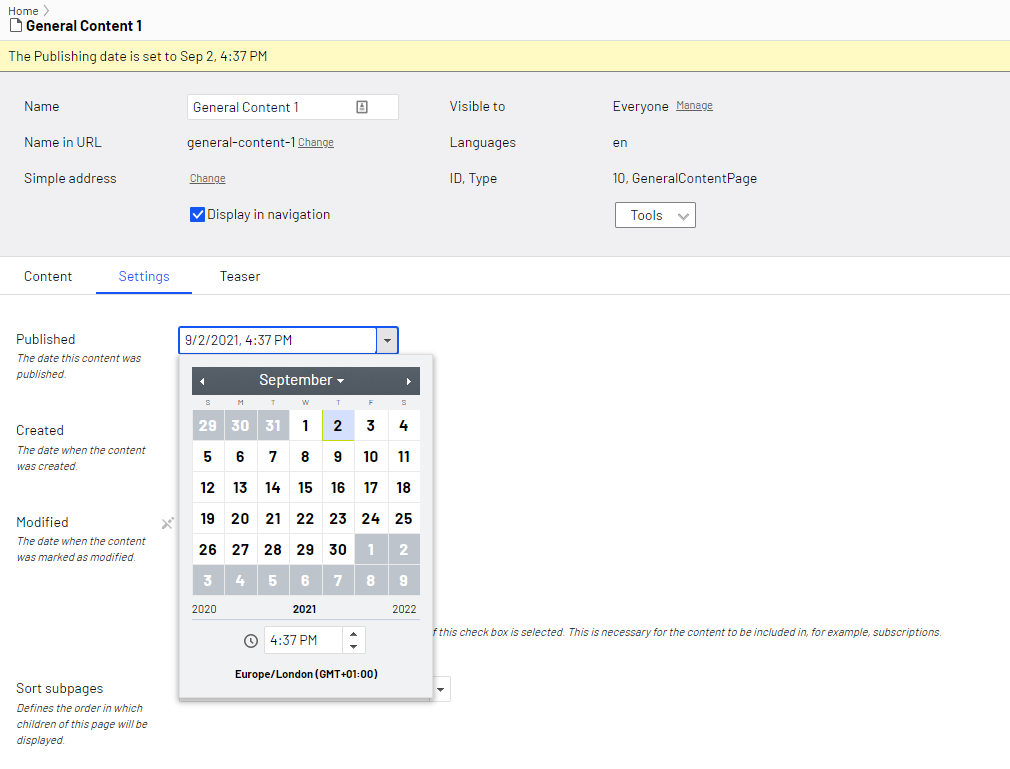1010x769 pixels.
Task: Jump to year 2022 in calendar
Action: point(404,609)
